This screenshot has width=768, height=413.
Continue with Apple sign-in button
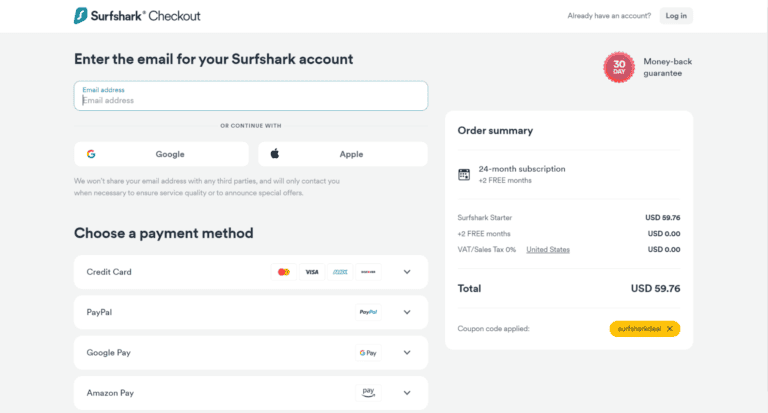click(342, 154)
